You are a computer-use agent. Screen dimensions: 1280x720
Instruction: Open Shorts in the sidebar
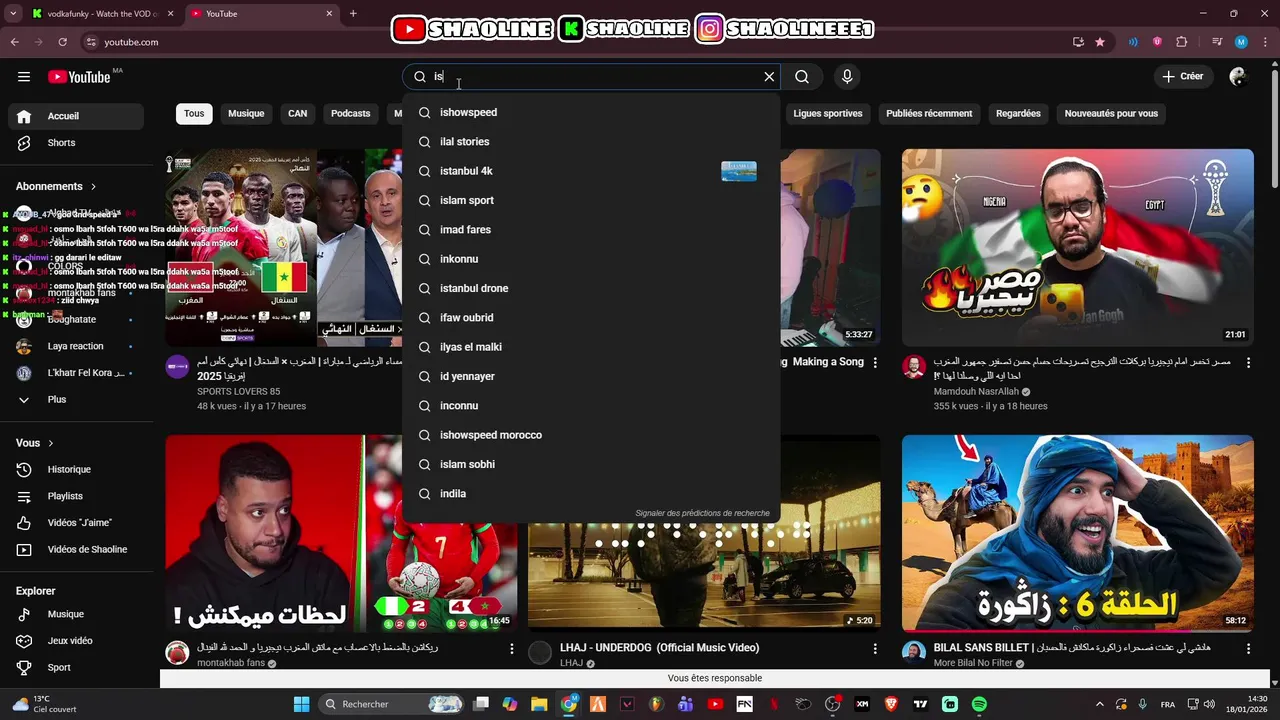pos(76,143)
